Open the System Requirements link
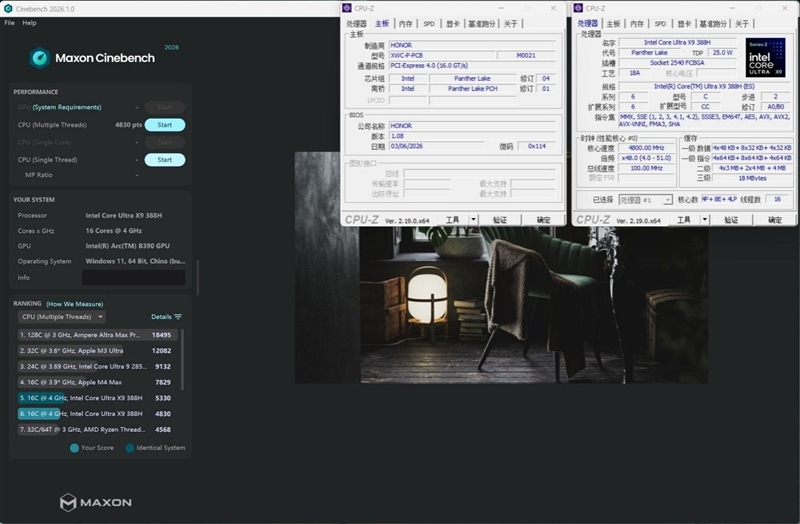 point(67,107)
